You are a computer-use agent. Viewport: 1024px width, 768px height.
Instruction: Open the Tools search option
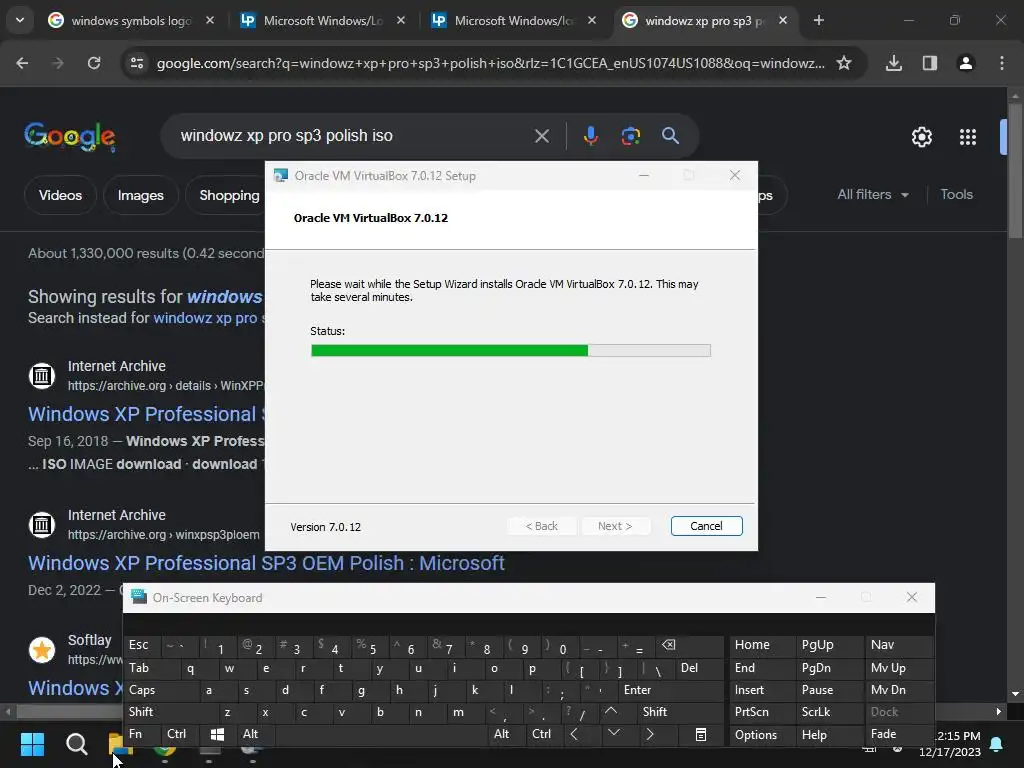(956, 195)
